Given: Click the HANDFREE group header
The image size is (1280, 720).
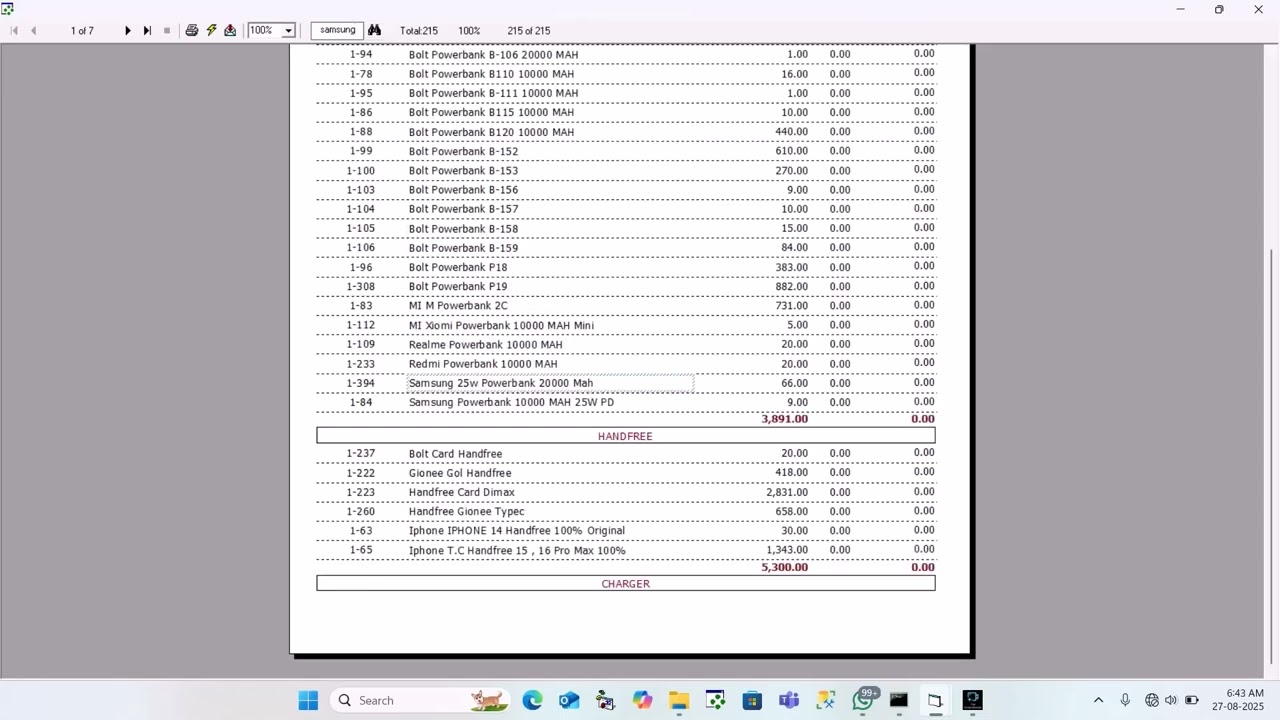Looking at the screenshot, I should pyautogui.click(x=625, y=436).
